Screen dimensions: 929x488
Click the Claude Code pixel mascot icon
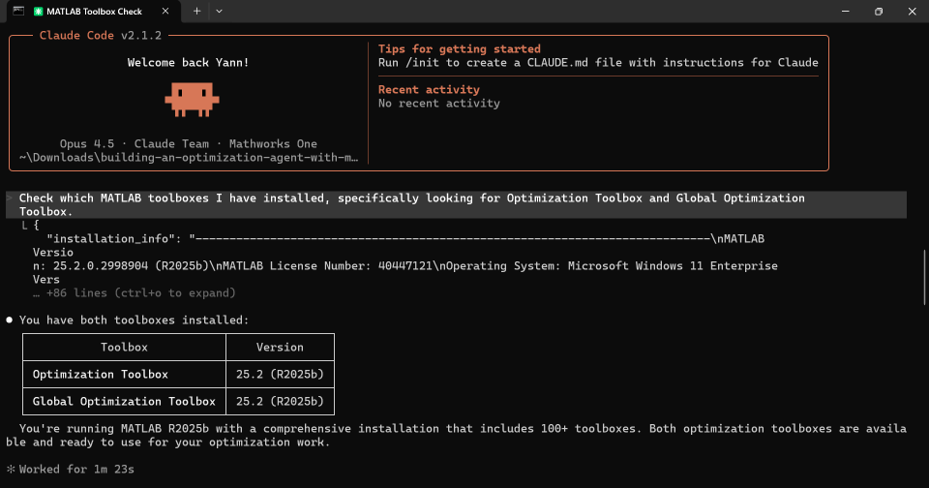(191, 98)
